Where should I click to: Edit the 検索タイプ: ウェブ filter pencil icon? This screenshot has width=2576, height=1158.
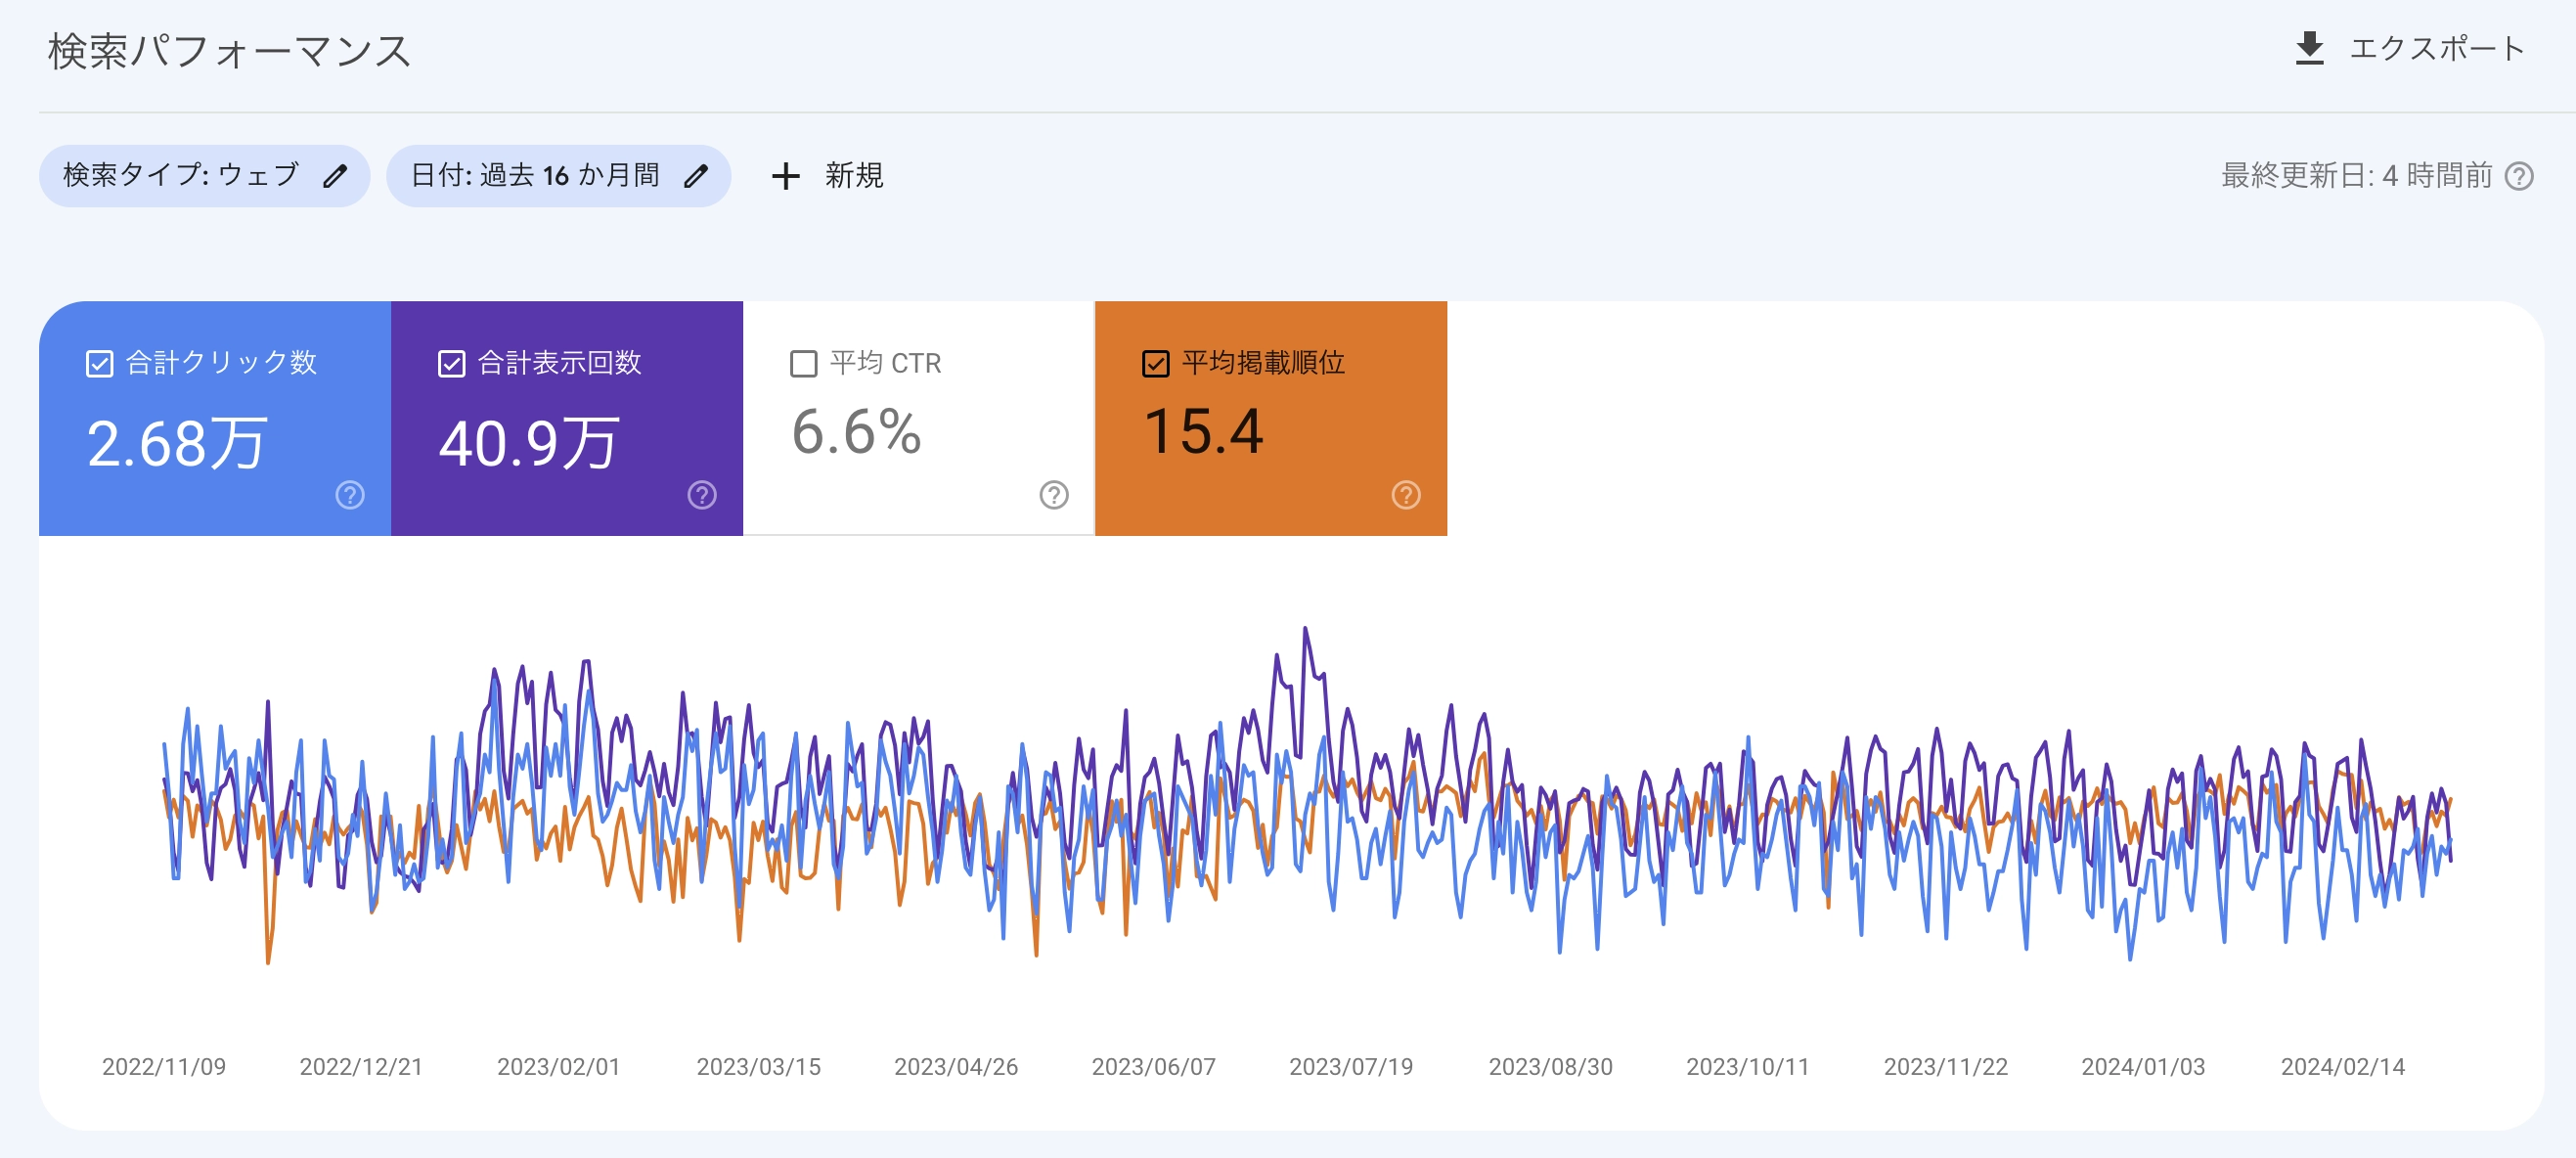pyautogui.click(x=336, y=176)
